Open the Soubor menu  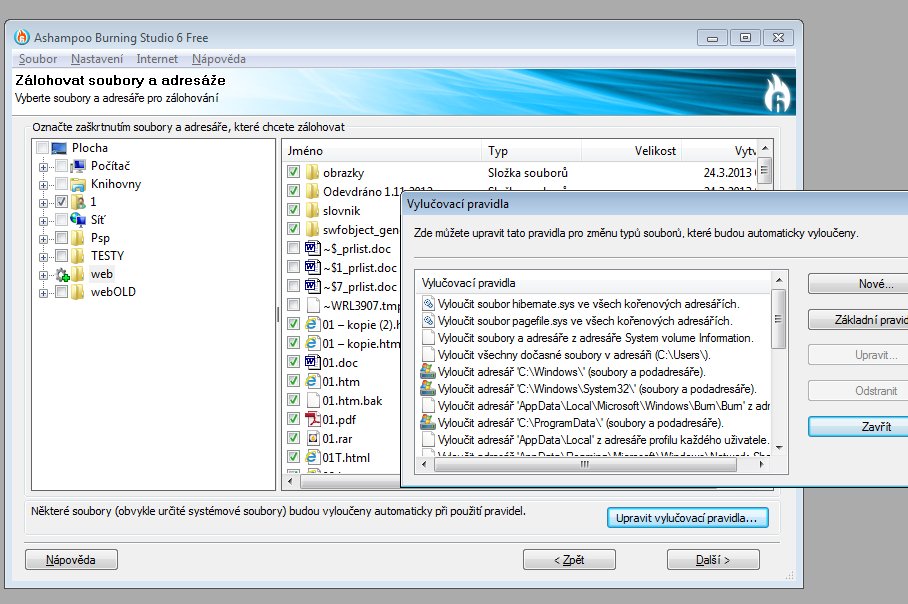38,59
